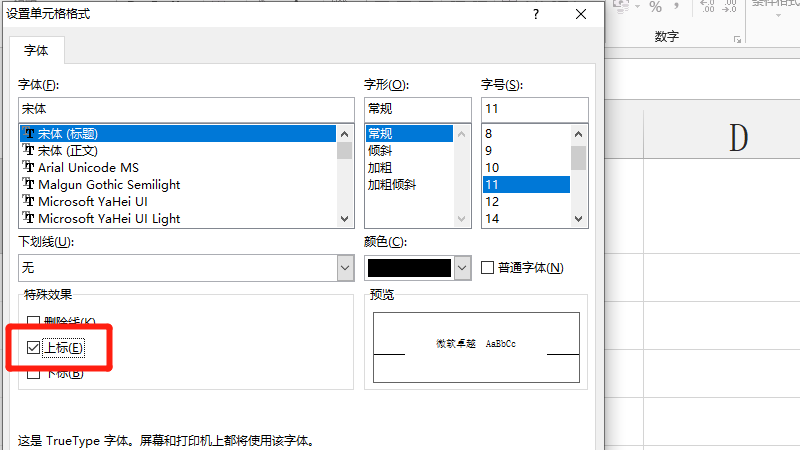Check the 普通字体 checkbox

(488, 268)
